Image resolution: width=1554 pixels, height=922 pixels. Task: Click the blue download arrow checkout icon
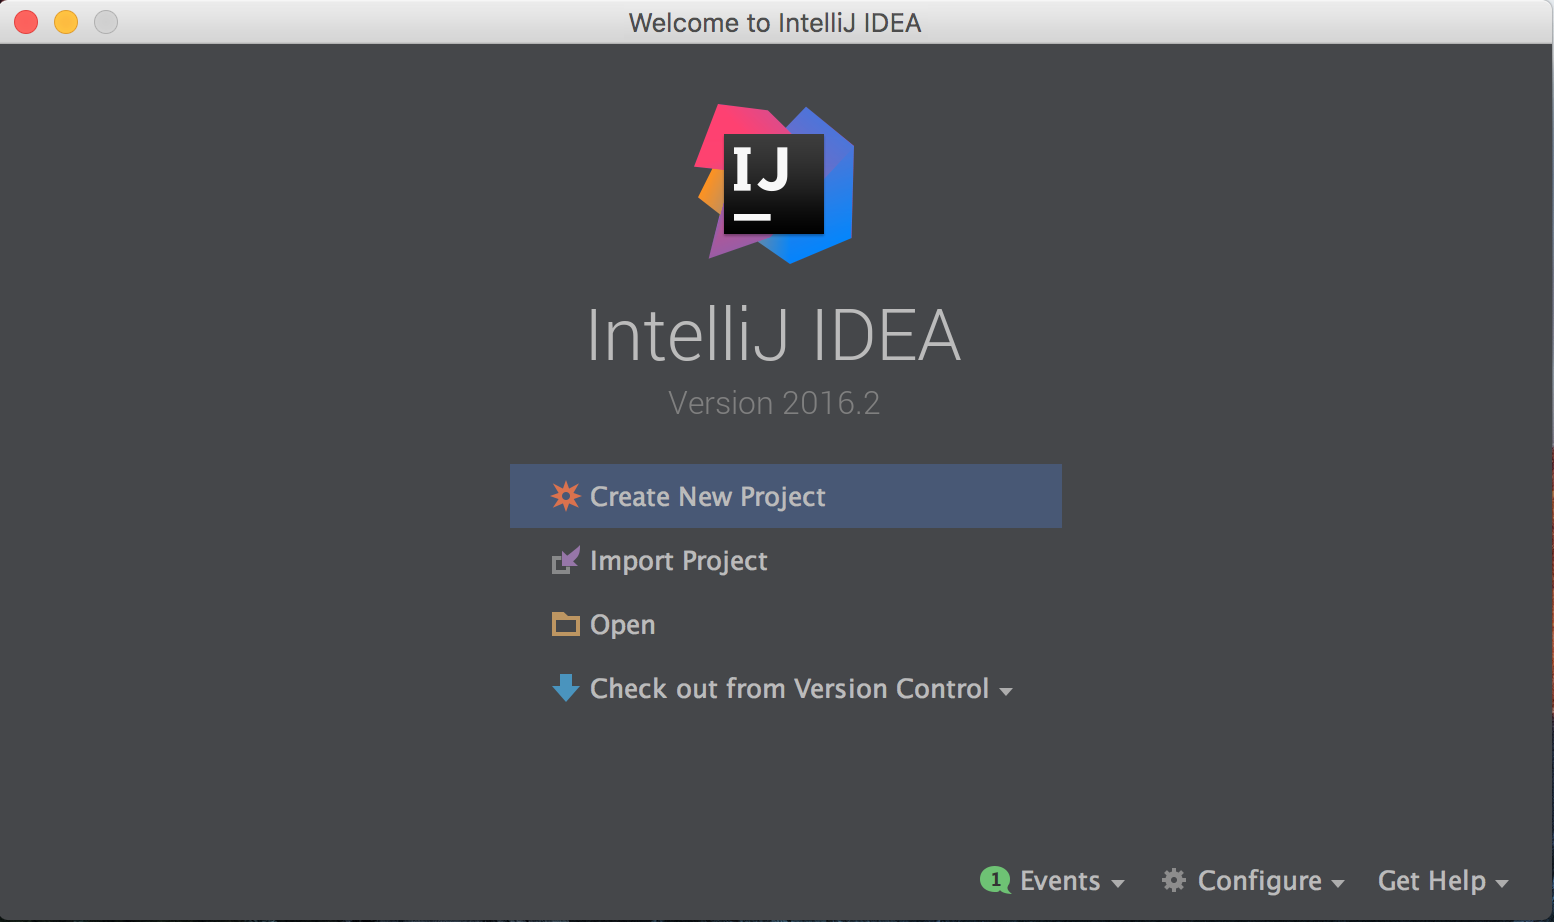click(x=565, y=688)
